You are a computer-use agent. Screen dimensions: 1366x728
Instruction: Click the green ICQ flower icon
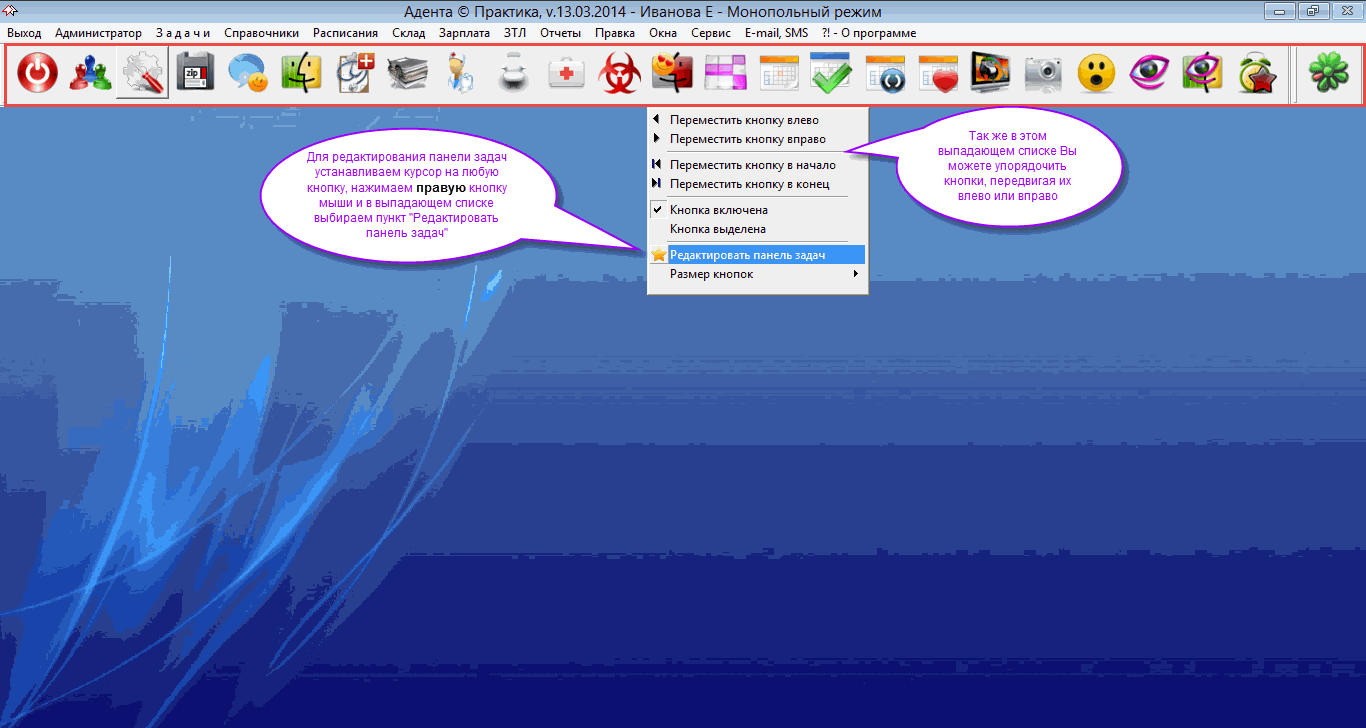point(1329,73)
